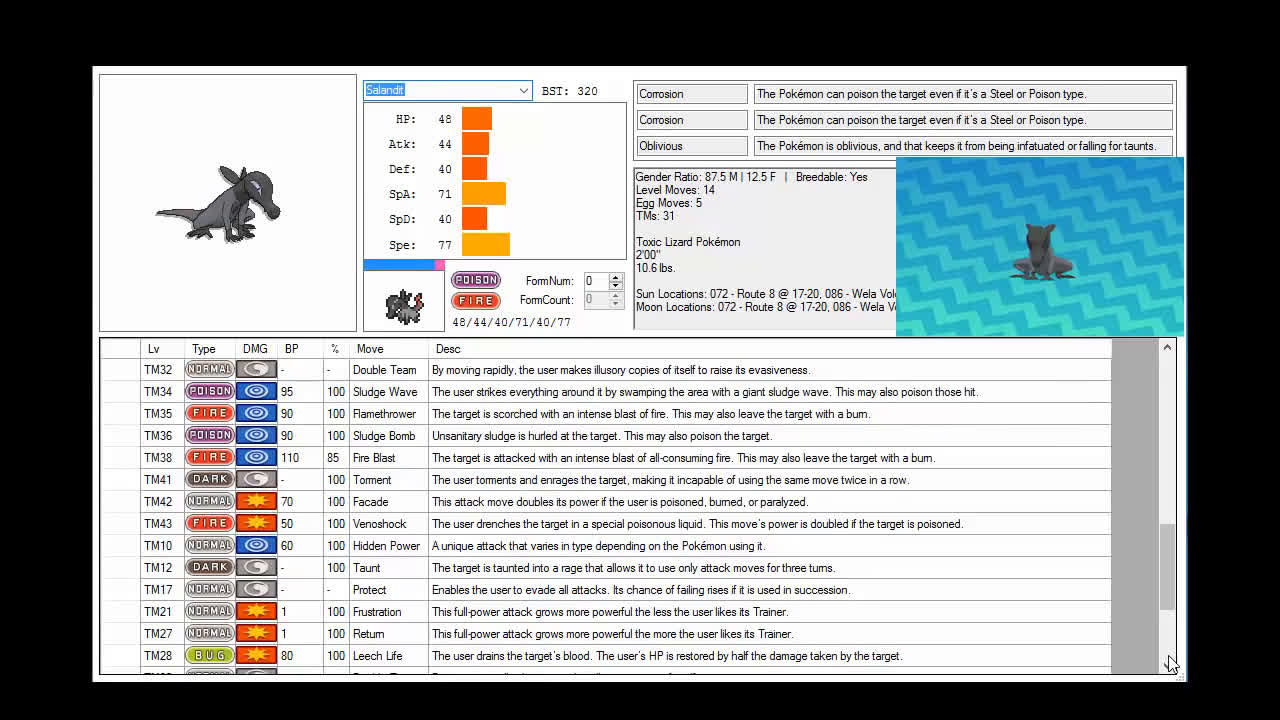Click the Oblivious ability description
The height and width of the screenshot is (720, 1280).
point(963,146)
